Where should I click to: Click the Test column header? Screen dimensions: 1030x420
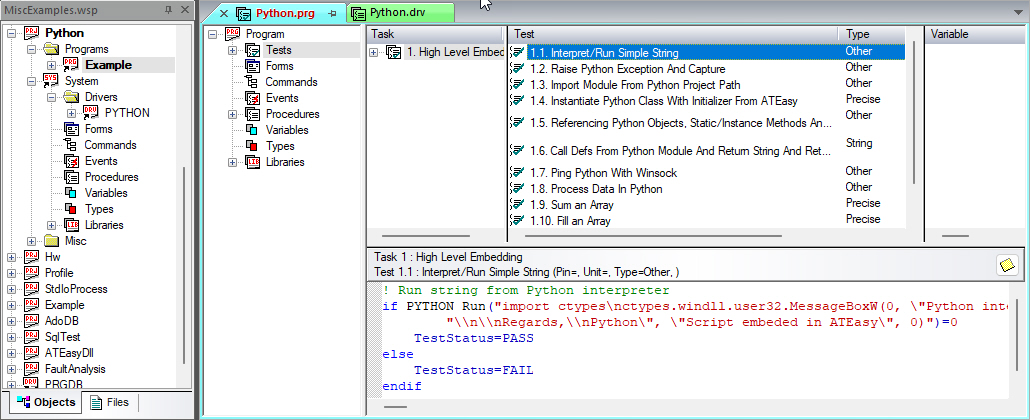click(673, 34)
